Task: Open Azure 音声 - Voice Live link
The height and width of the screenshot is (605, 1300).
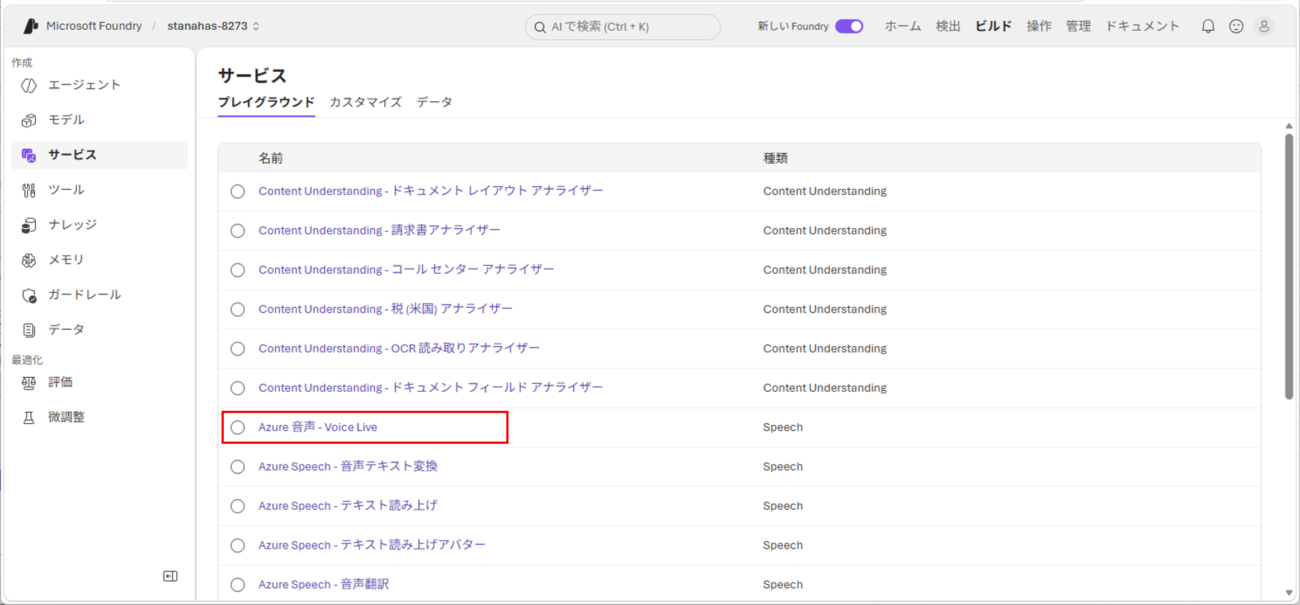Action: click(x=318, y=427)
